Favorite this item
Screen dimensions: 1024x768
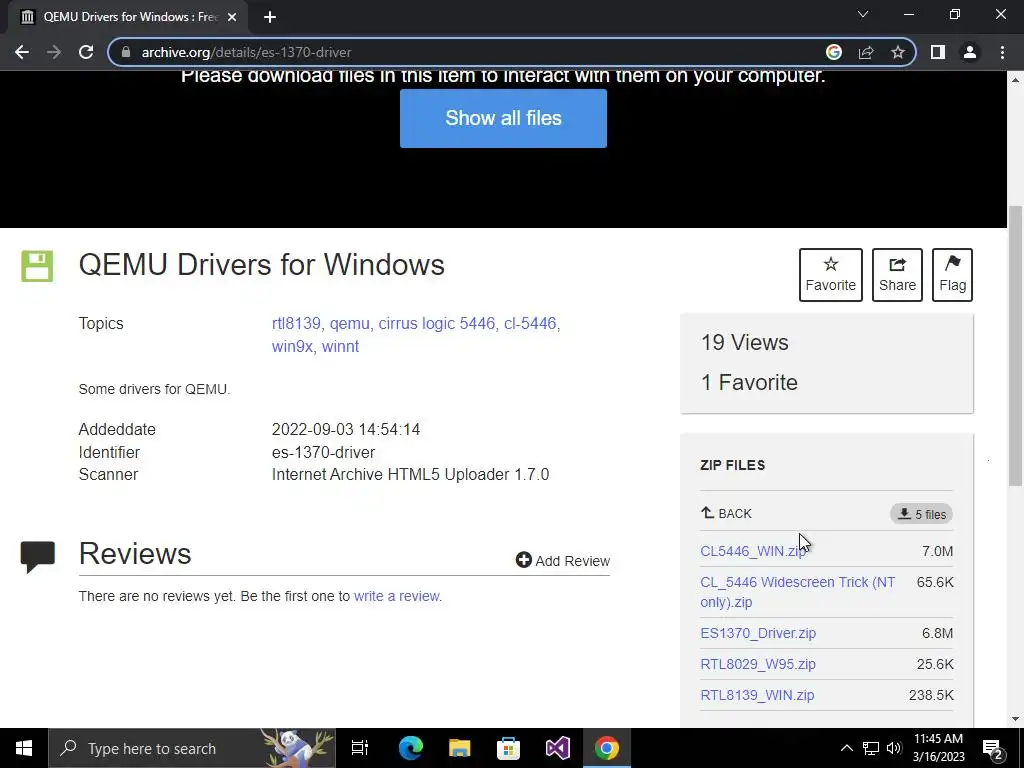(x=831, y=275)
